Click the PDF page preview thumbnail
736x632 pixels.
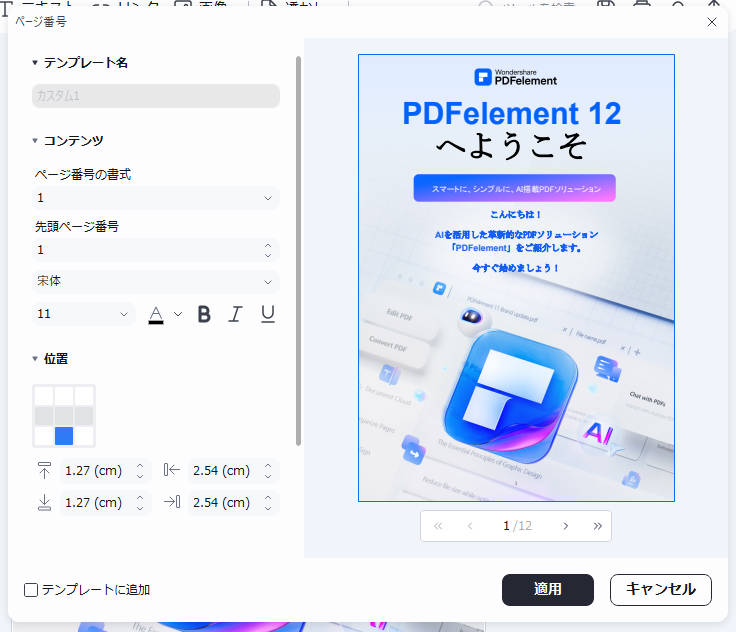516,278
